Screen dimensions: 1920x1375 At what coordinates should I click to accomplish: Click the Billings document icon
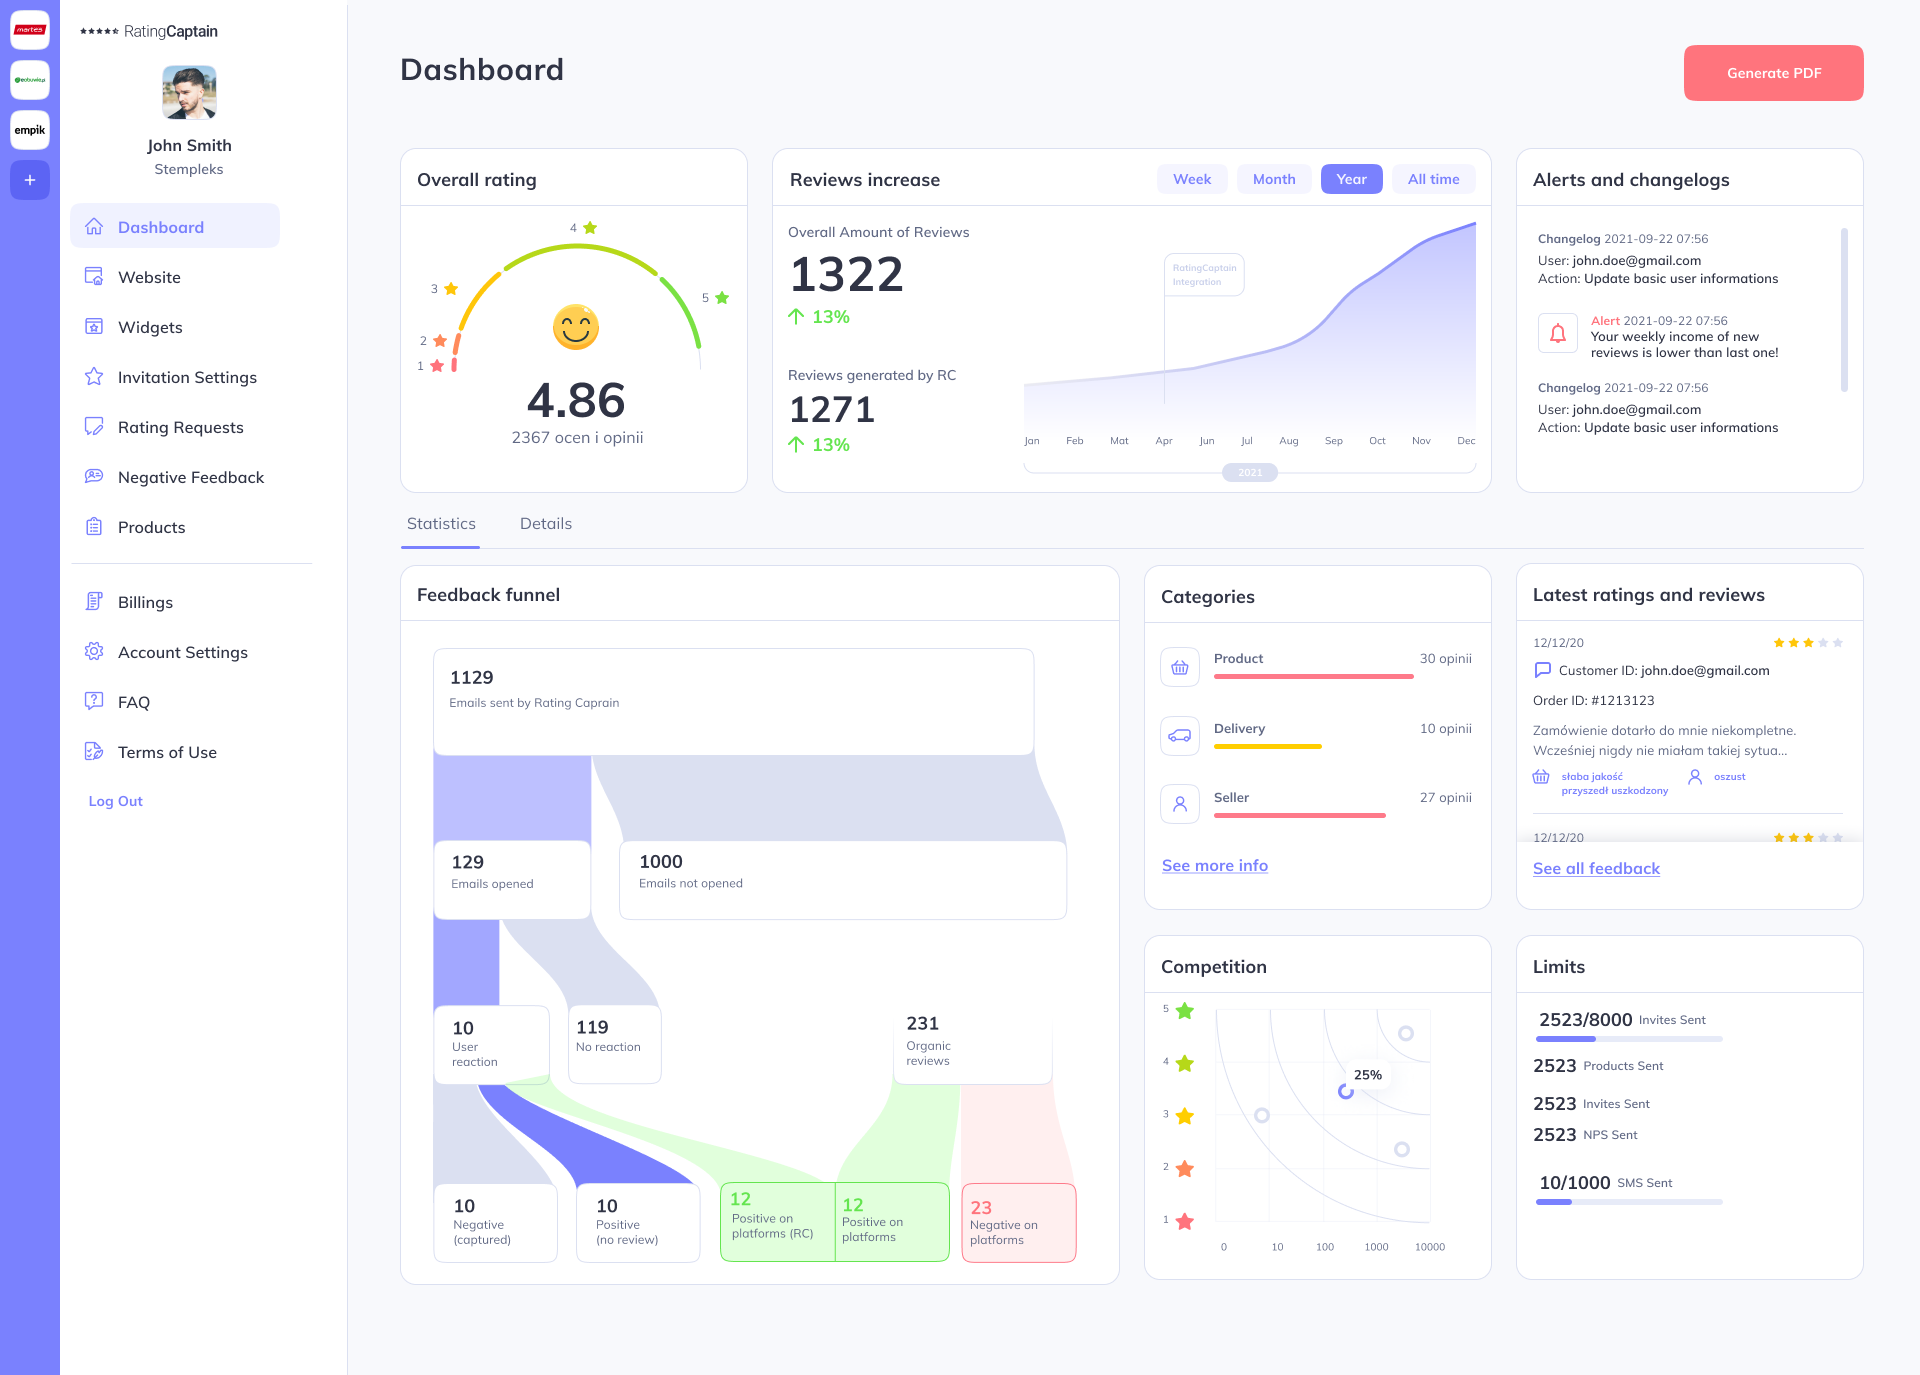tap(94, 602)
